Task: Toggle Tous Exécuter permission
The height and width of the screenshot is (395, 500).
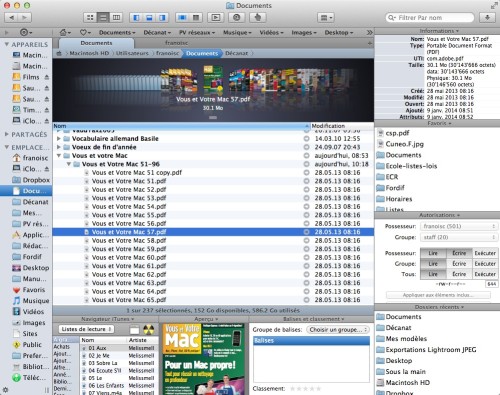Action: coord(485,274)
